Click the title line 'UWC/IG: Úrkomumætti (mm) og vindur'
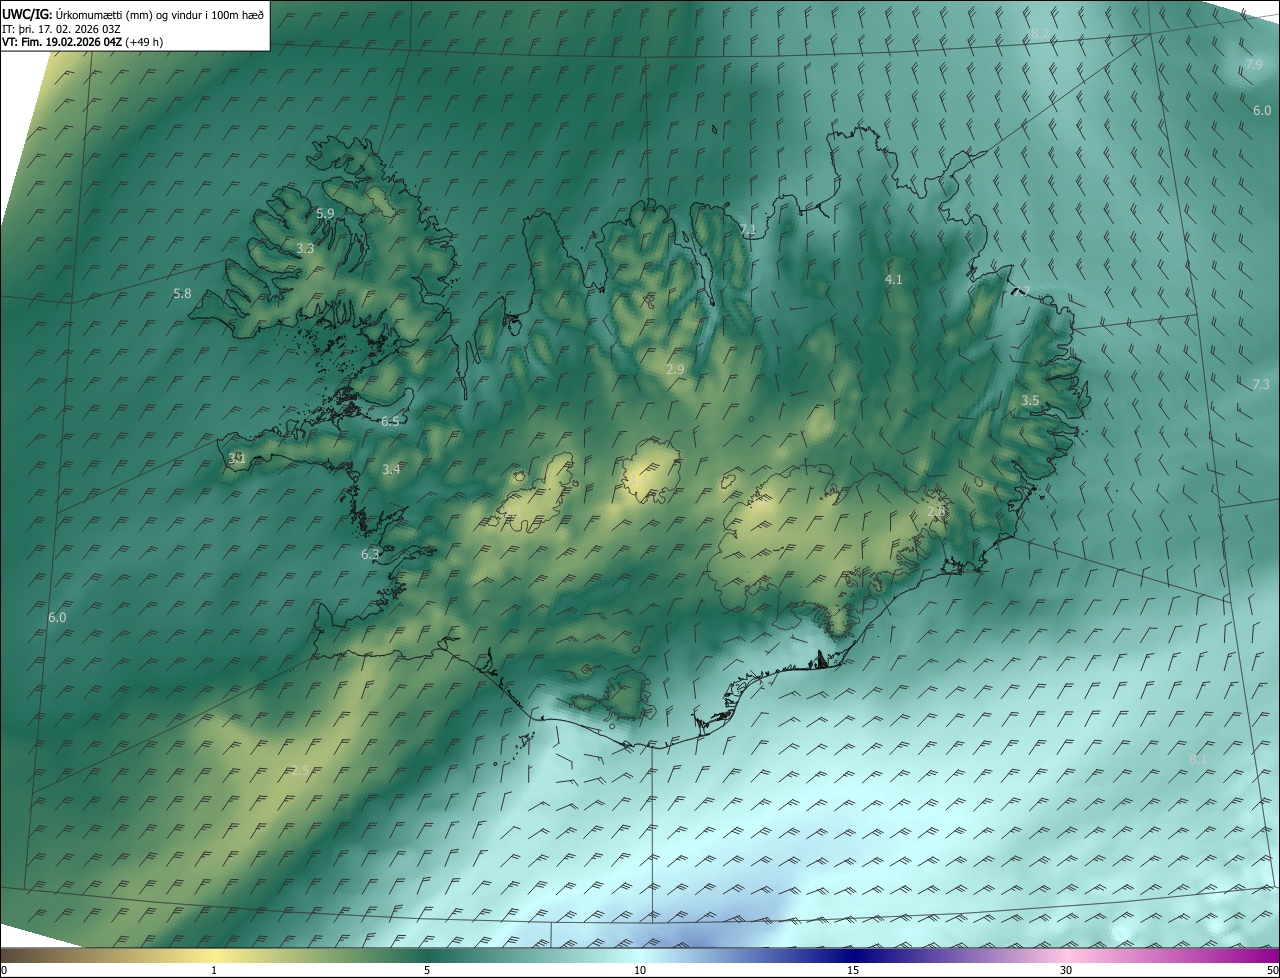 pyautogui.click(x=133, y=14)
